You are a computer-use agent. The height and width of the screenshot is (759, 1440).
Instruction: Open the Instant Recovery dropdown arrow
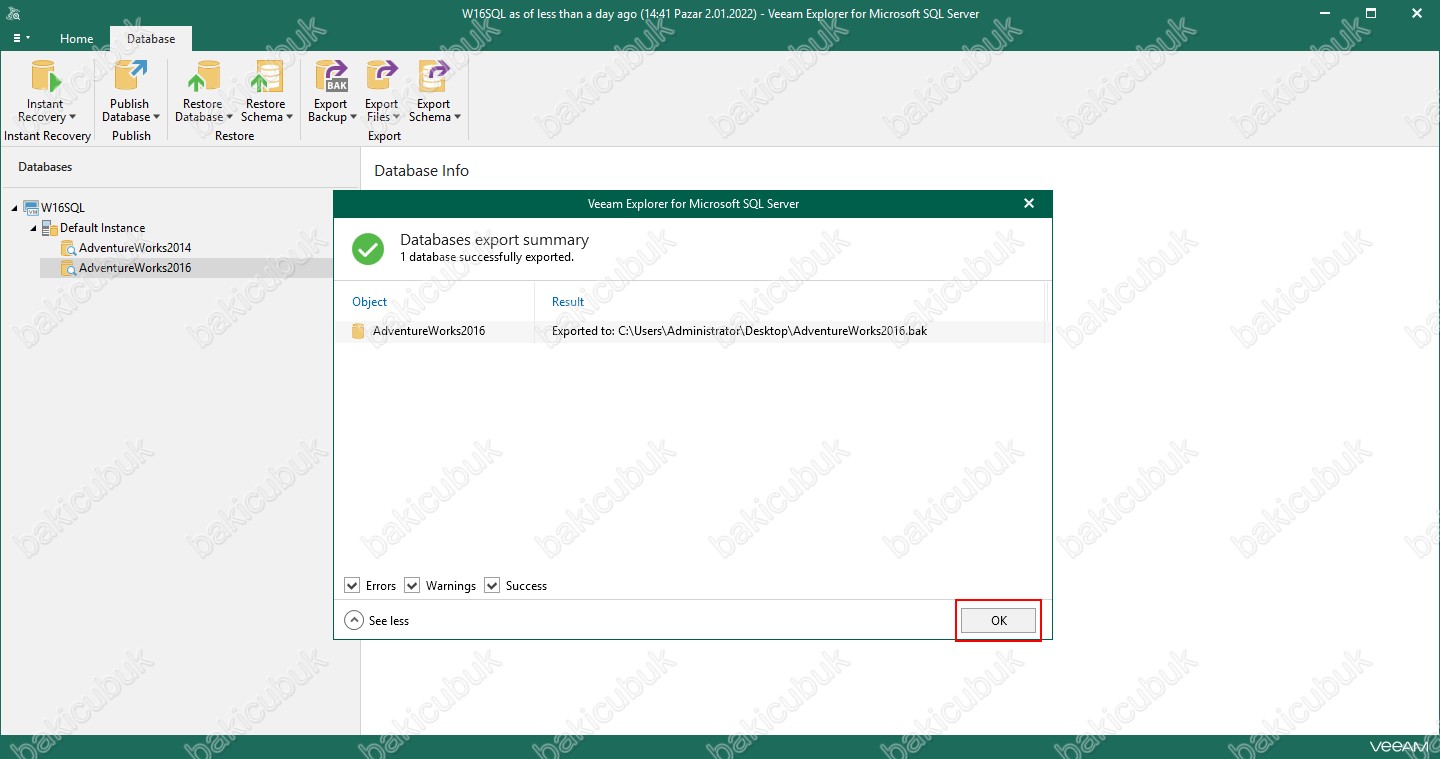[x=72, y=118]
